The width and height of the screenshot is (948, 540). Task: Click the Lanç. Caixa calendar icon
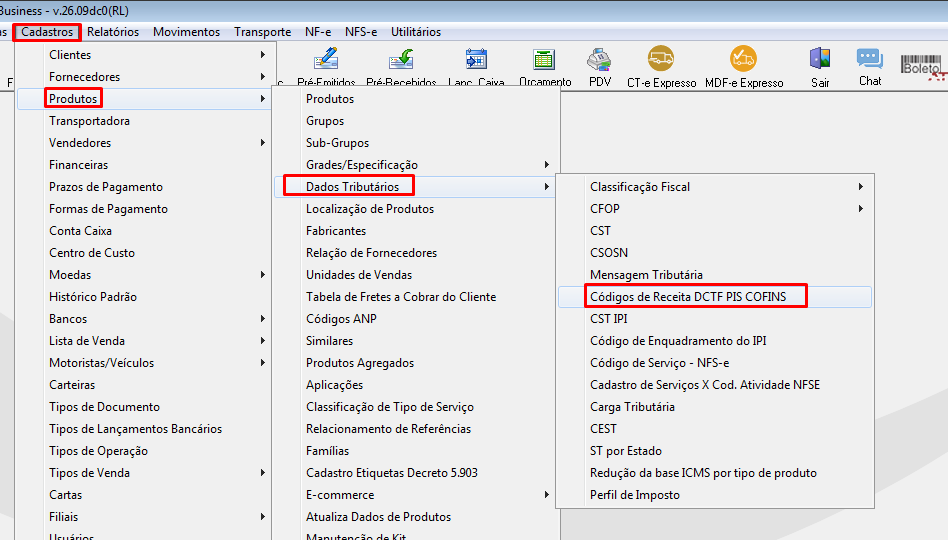pyautogui.click(x=476, y=59)
